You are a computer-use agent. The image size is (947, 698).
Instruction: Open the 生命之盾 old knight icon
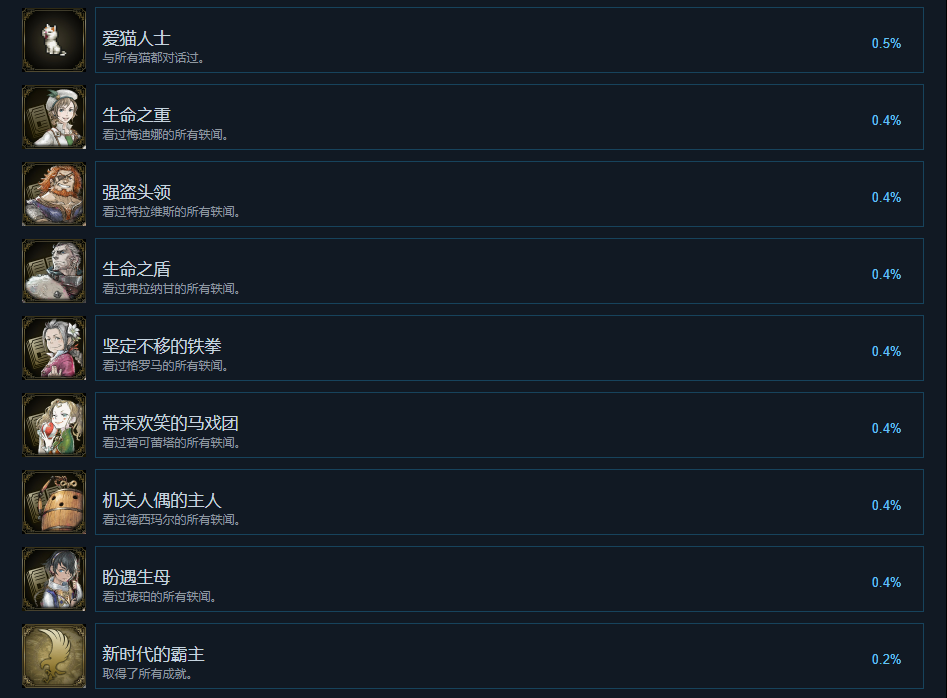tap(54, 271)
